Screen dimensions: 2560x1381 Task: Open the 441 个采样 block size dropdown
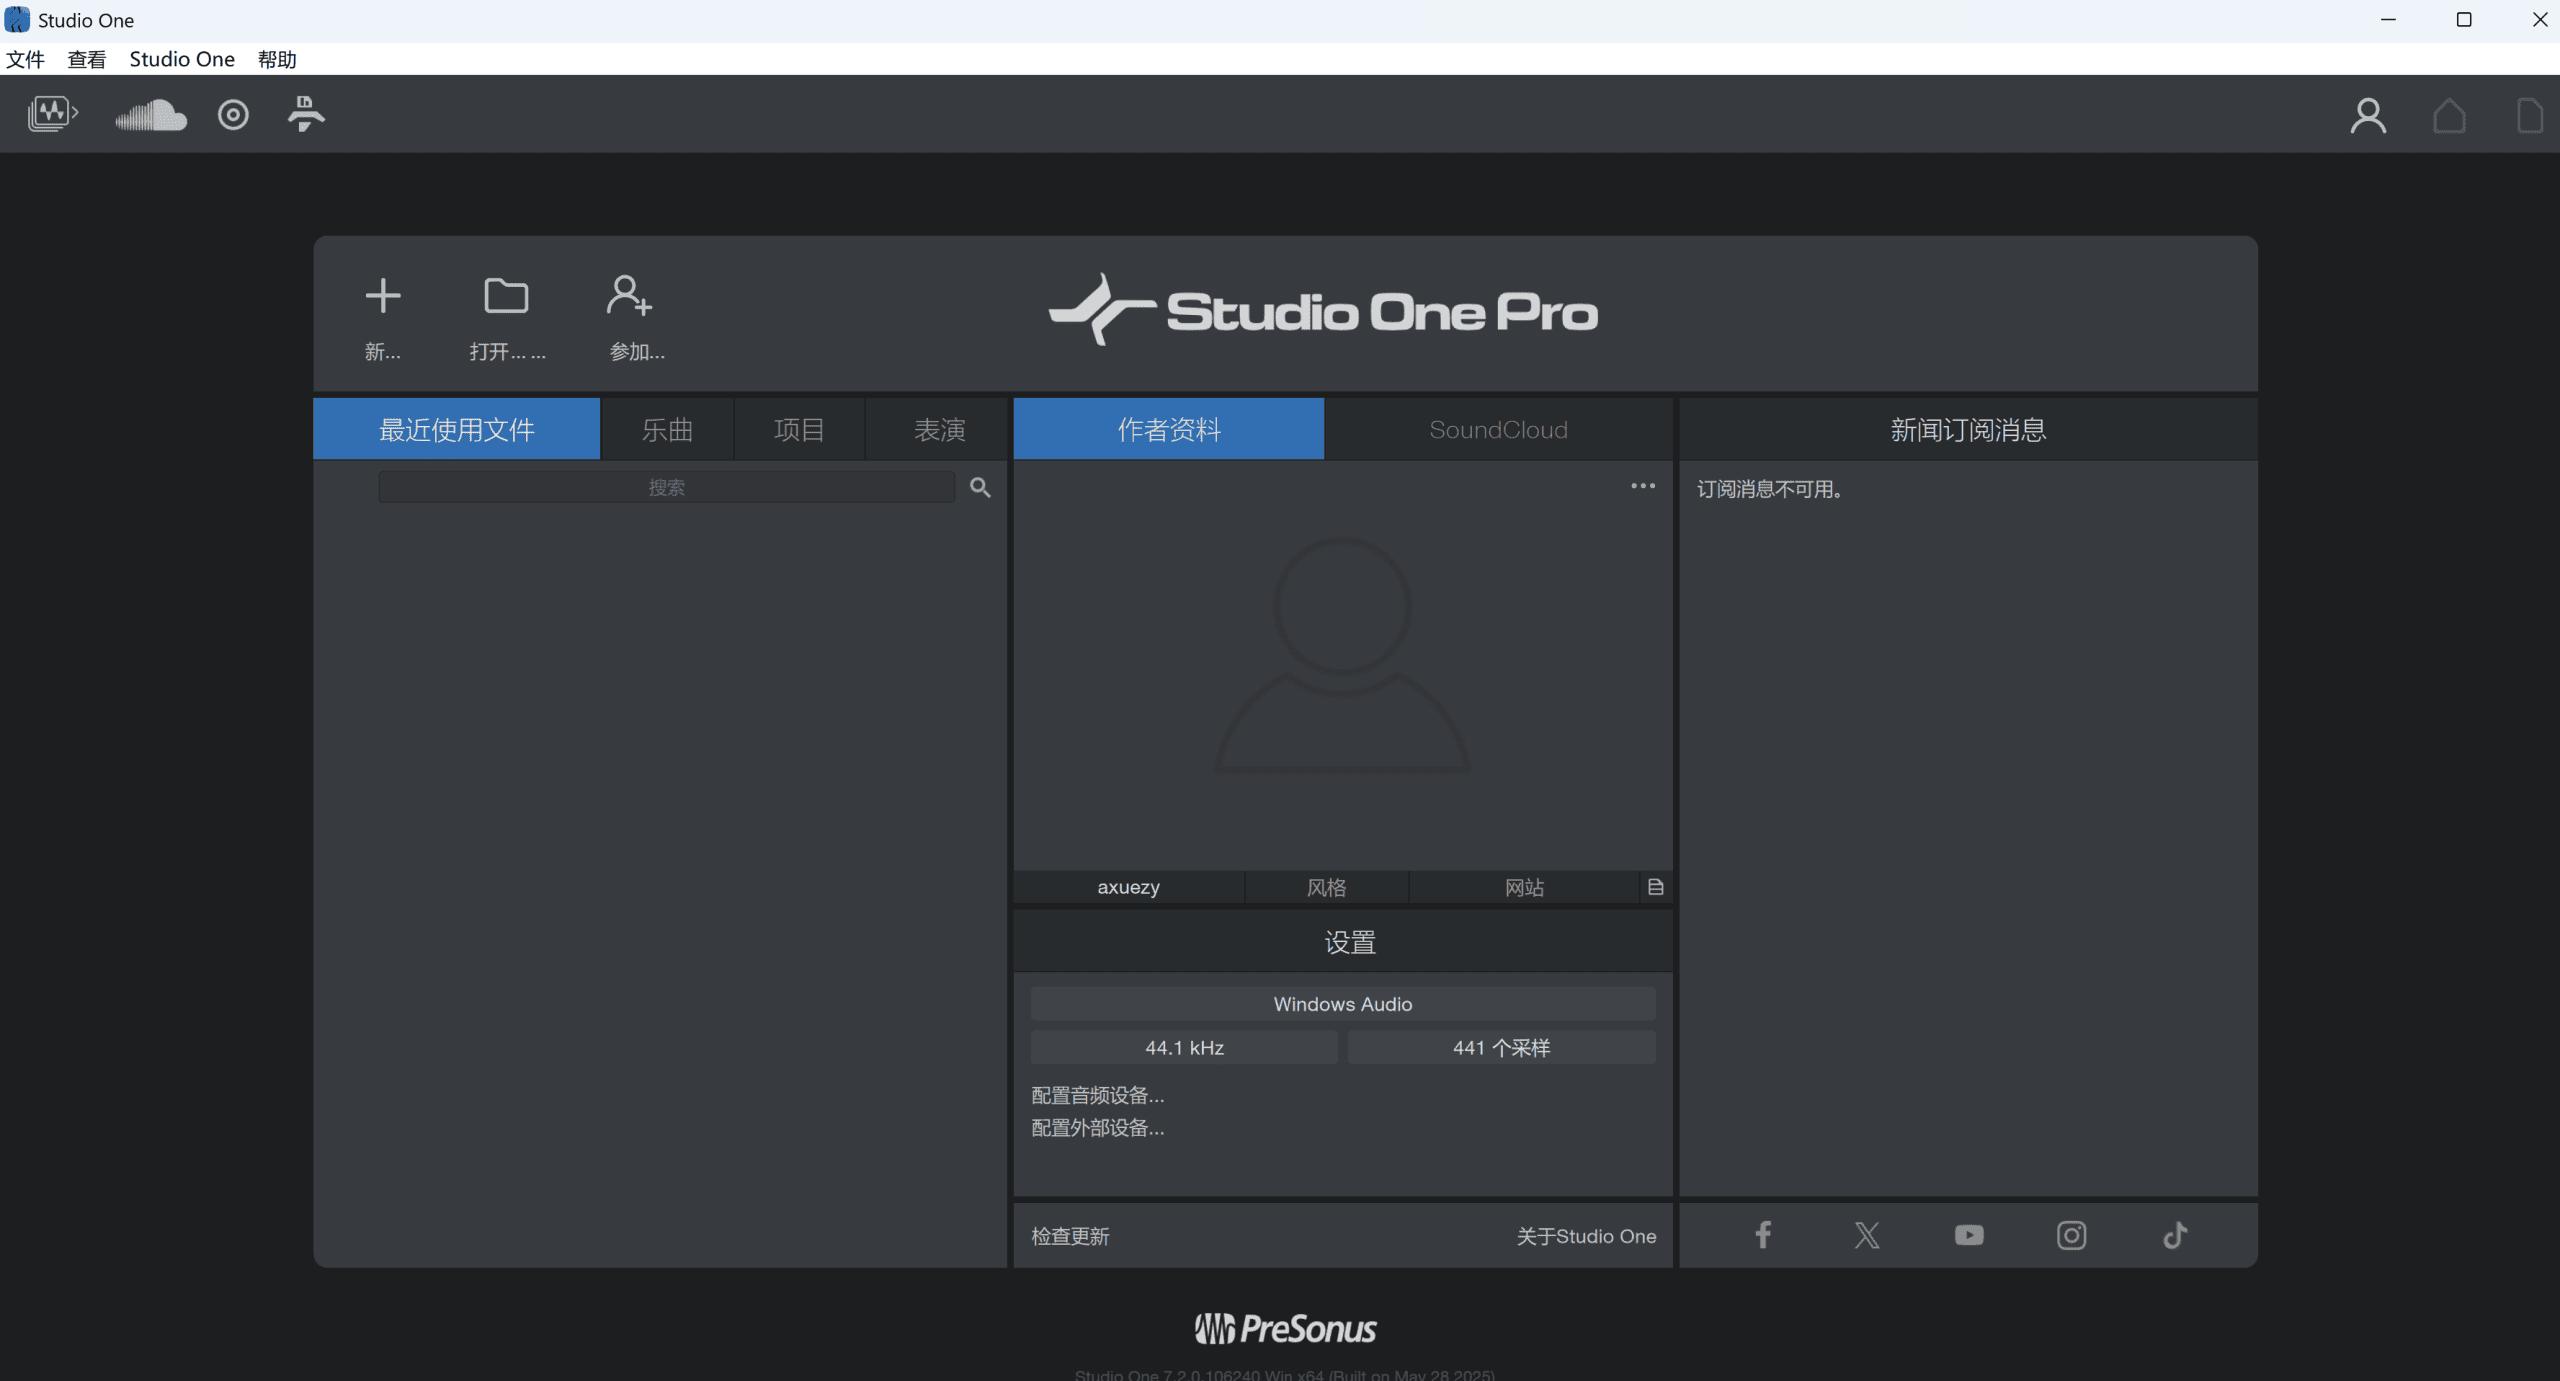(x=1502, y=1047)
